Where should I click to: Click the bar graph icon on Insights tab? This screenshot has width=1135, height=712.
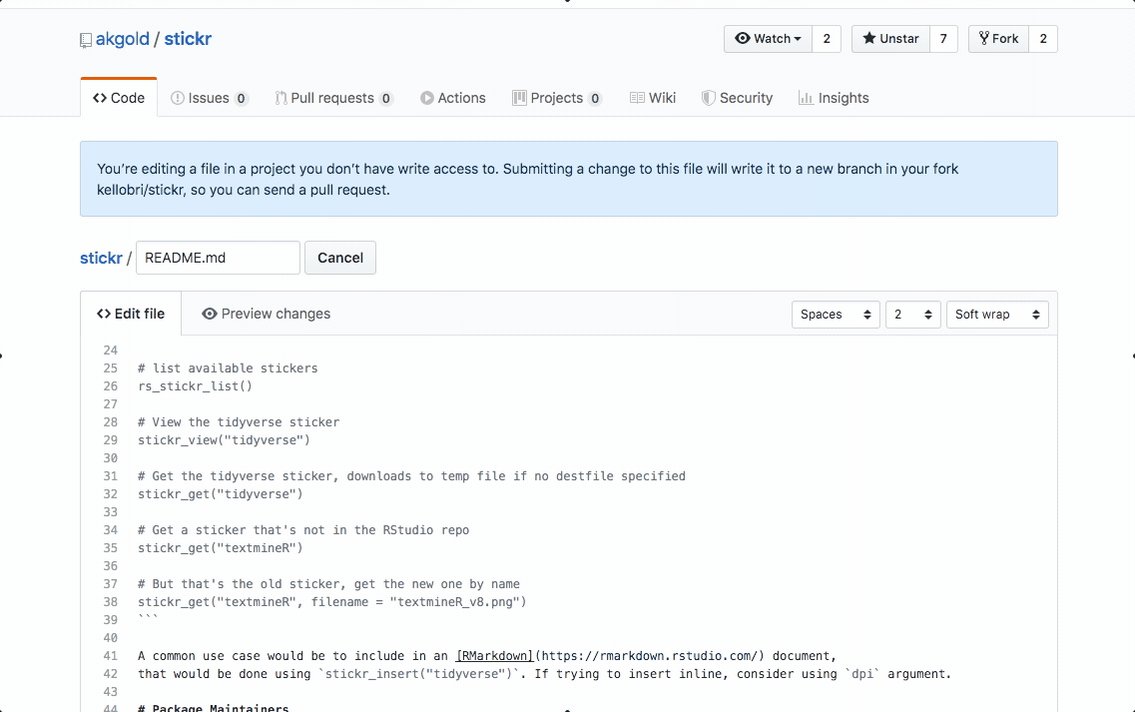pyautogui.click(x=806, y=98)
